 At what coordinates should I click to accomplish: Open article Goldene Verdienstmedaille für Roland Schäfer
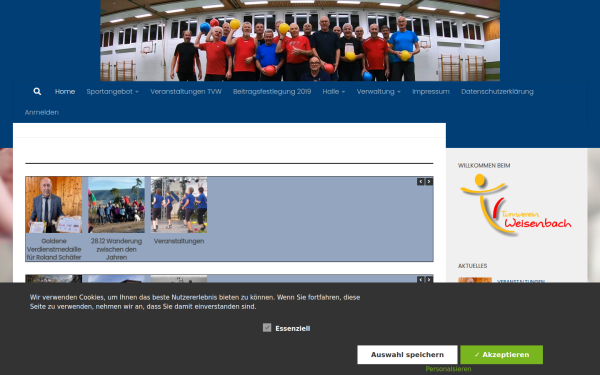[x=54, y=249]
